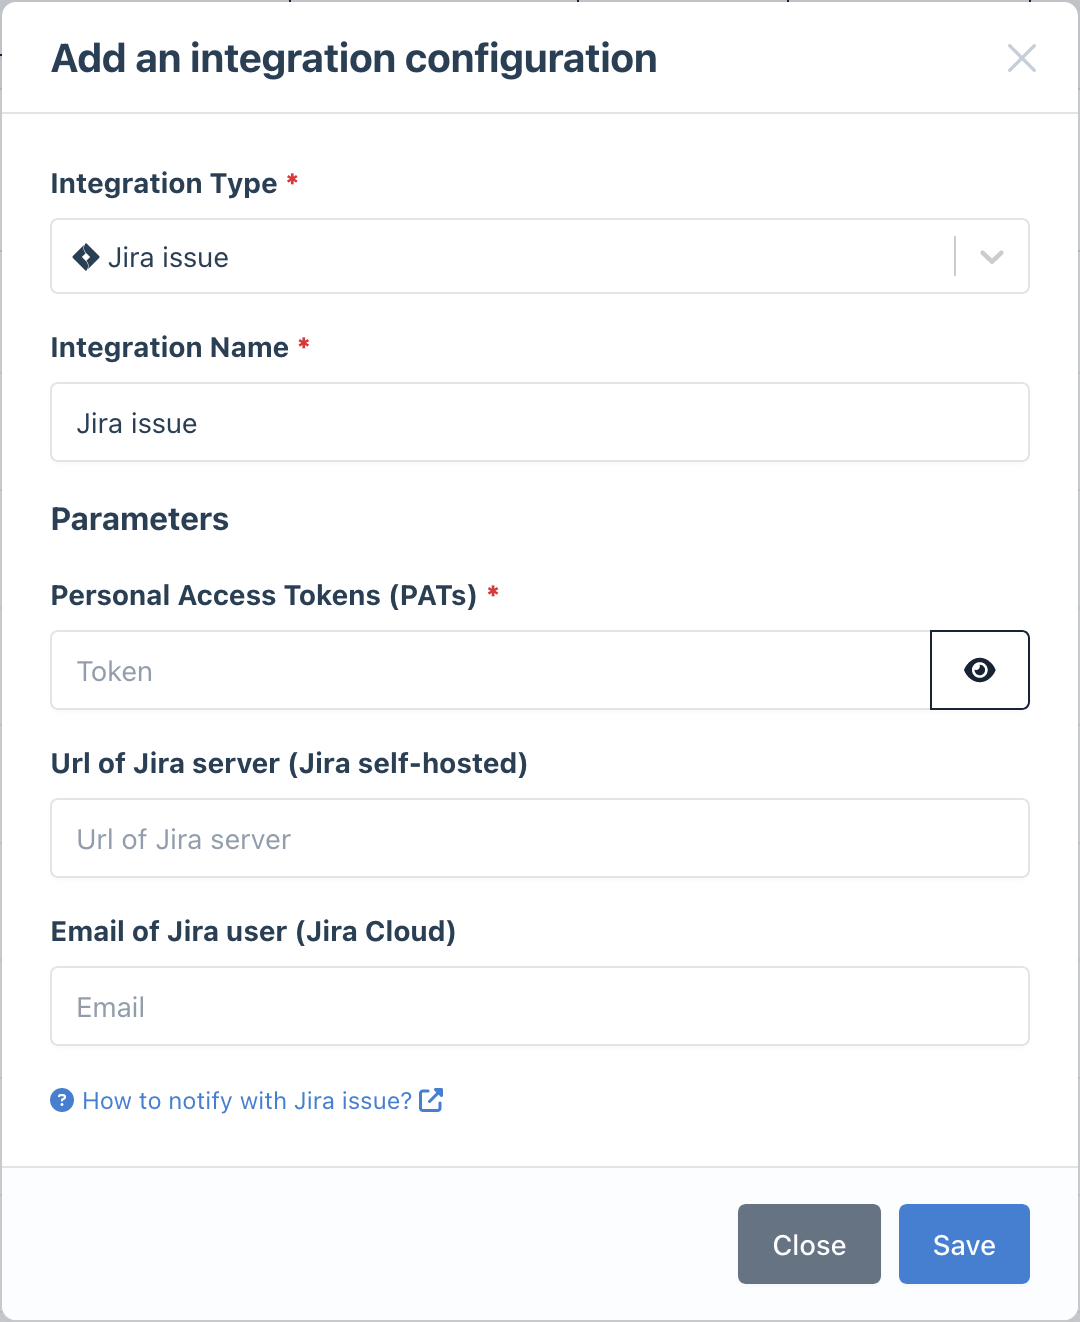Show the Personal Access Token characters
Image resolution: width=1080 pixels, height=1322 pixels.
coord(979,670)
